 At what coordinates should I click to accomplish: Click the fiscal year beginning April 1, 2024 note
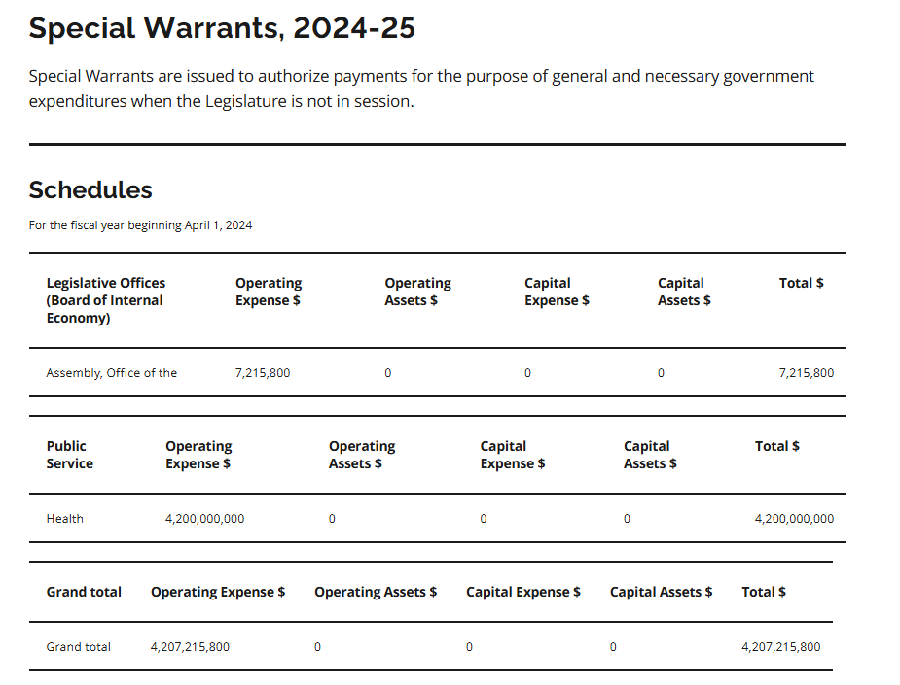coord(140,225)
